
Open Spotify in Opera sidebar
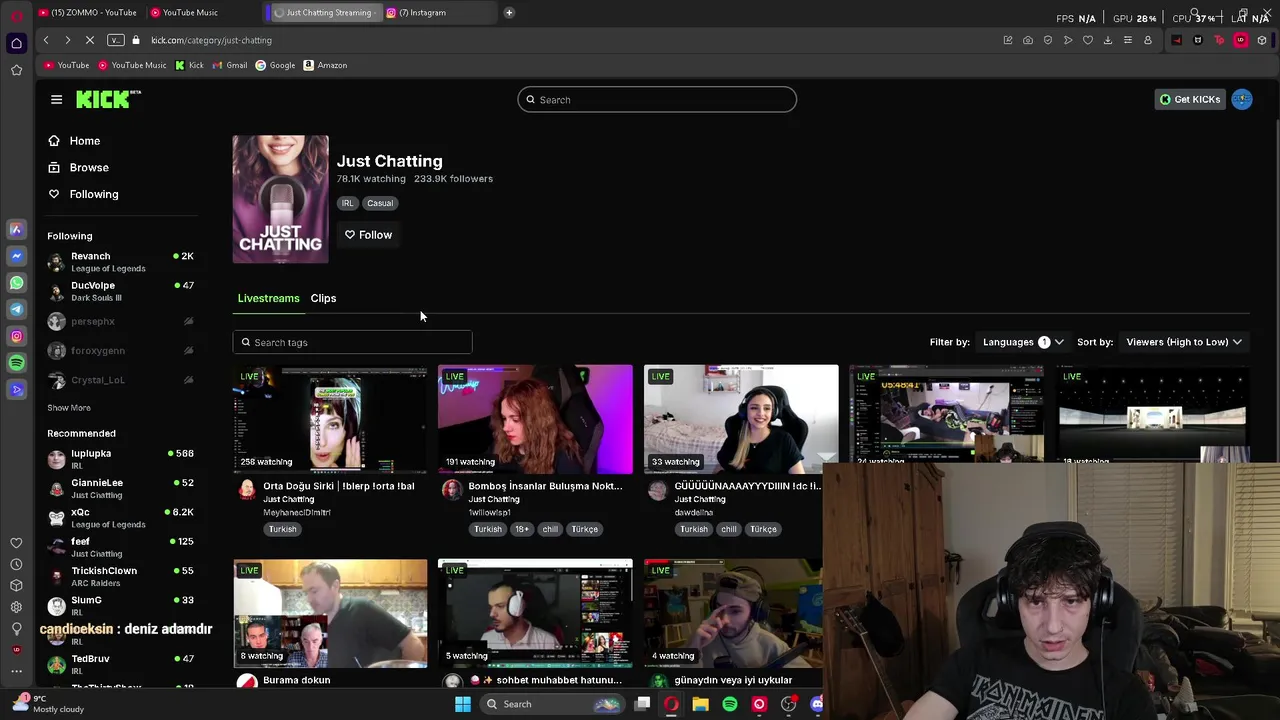click(x=16, y=362)
